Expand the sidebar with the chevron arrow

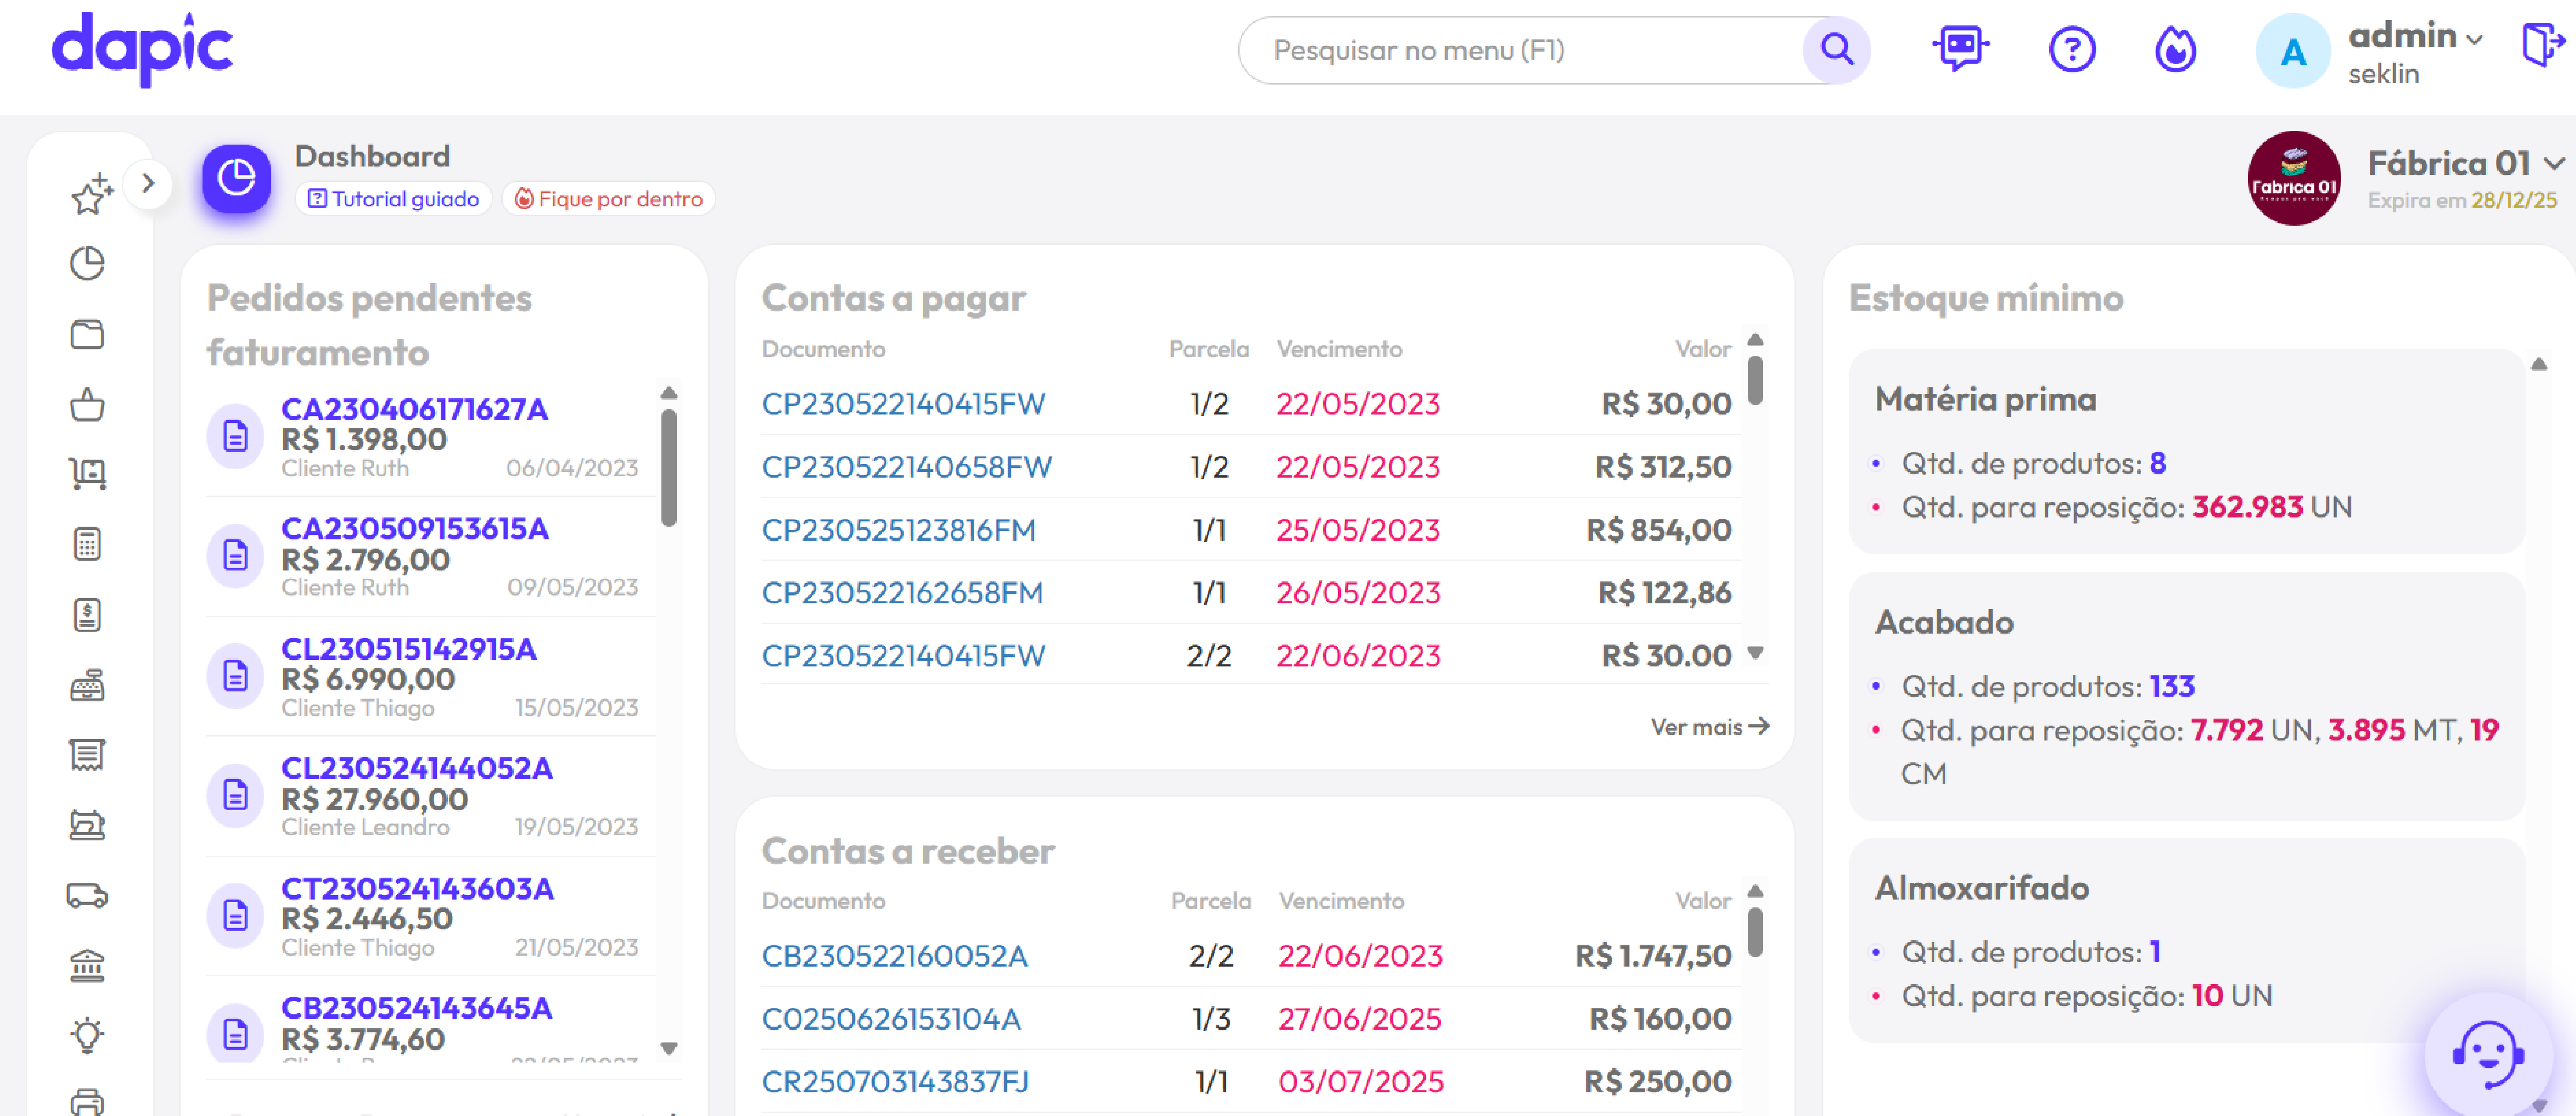pyautogui.click(x=149, y=184)
